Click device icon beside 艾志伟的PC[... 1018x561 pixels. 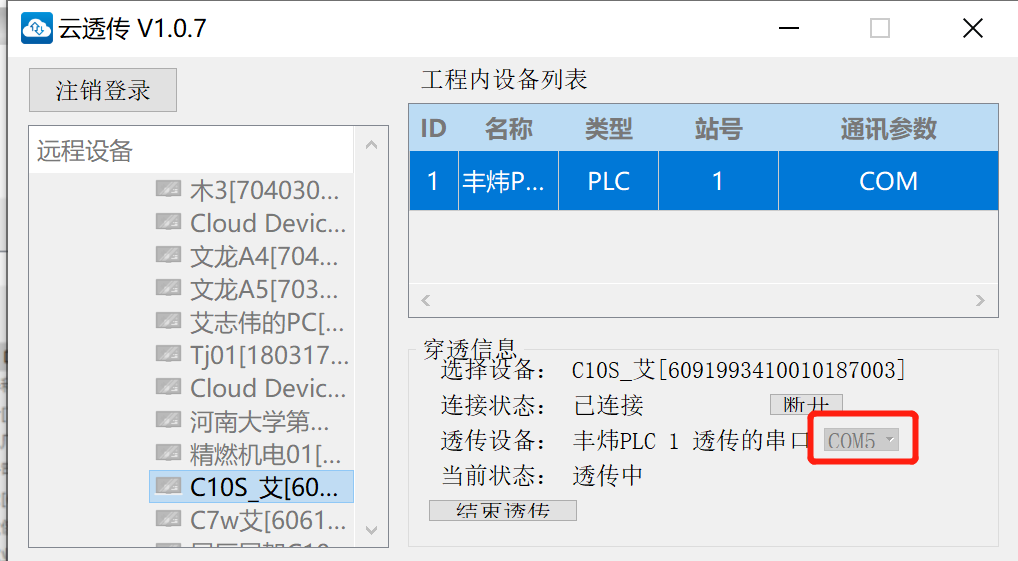pyautogui.click(x=168, y=321)
